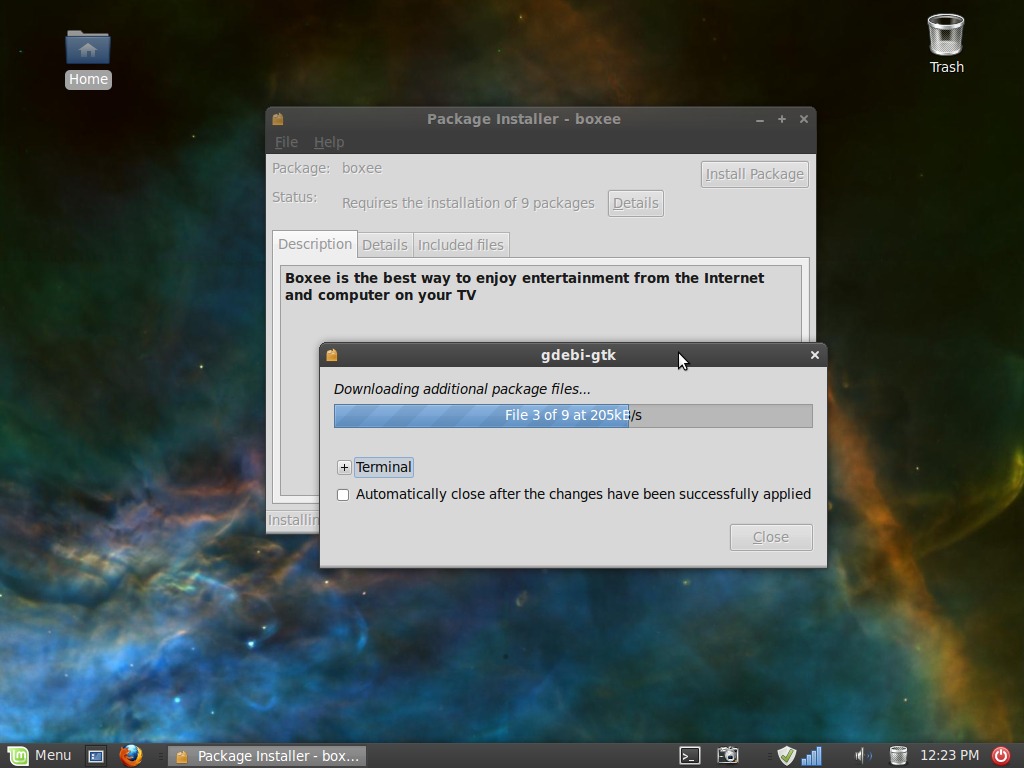1024x768 pixels.
Task: Click the screenshot camera icon in the tray
Action: pyautogui.click(x=728, y=756)
